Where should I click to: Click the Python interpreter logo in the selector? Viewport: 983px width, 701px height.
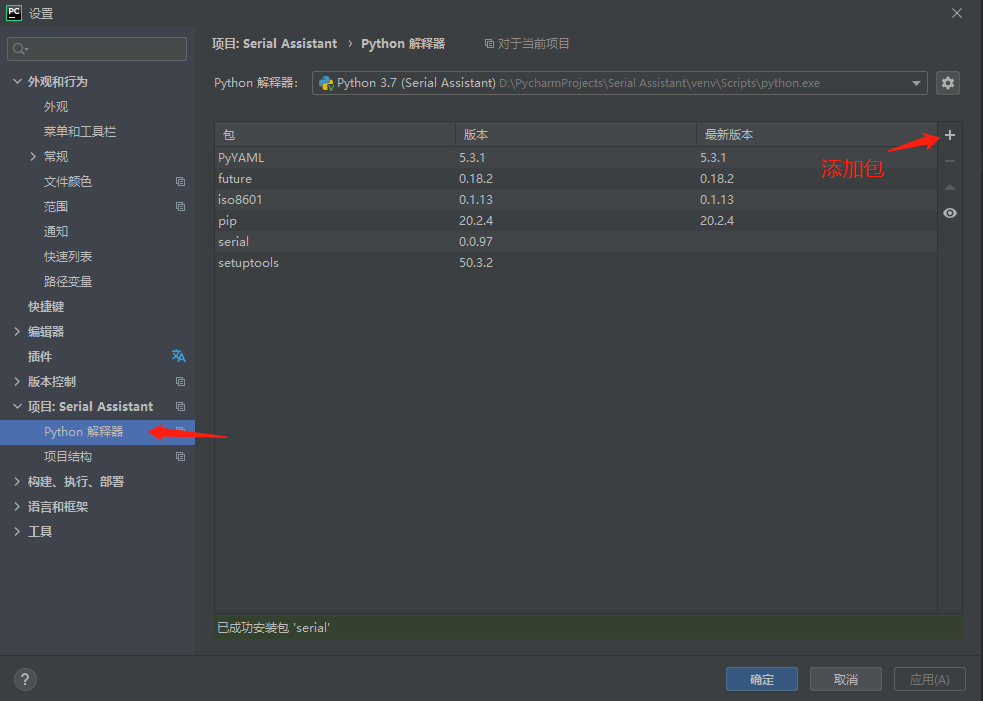pos(325,83)
